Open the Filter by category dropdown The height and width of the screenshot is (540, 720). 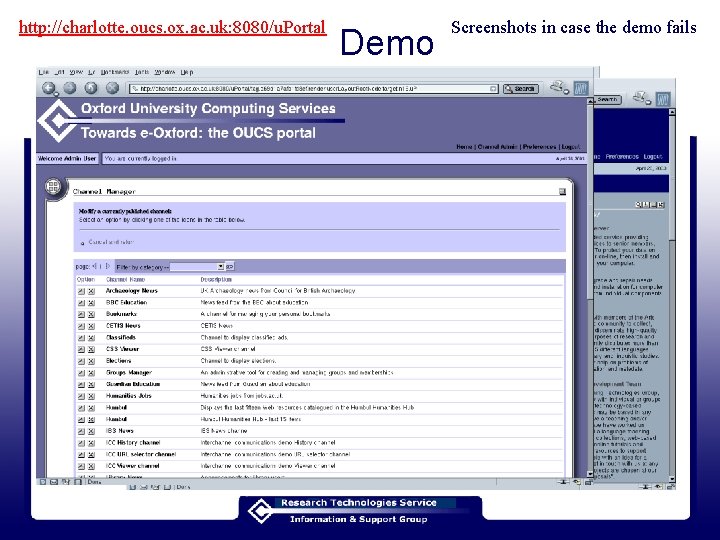pos(197,267)
